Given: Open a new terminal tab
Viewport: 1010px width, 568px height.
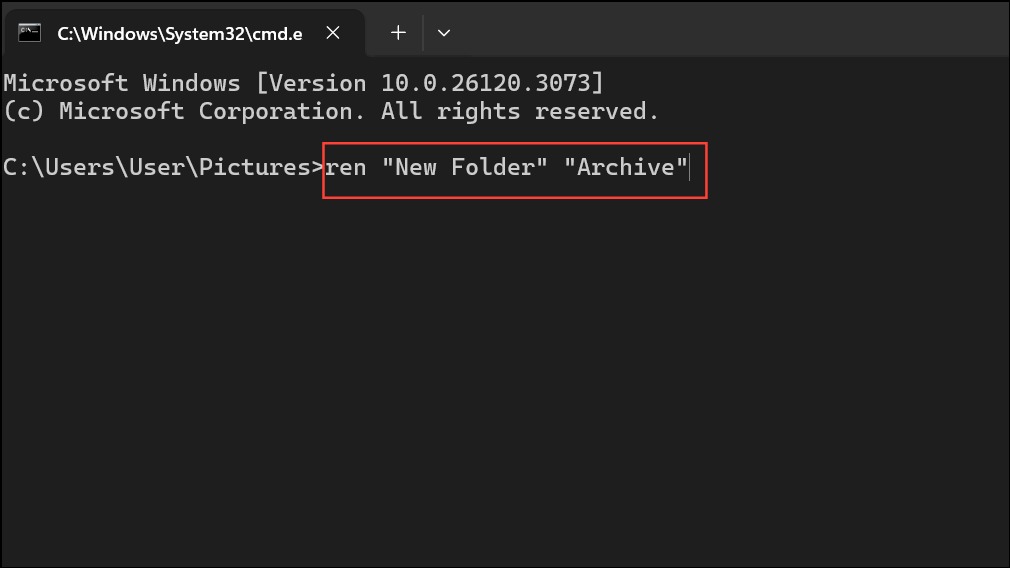Looking at the screenshot, I should (398, 33).
